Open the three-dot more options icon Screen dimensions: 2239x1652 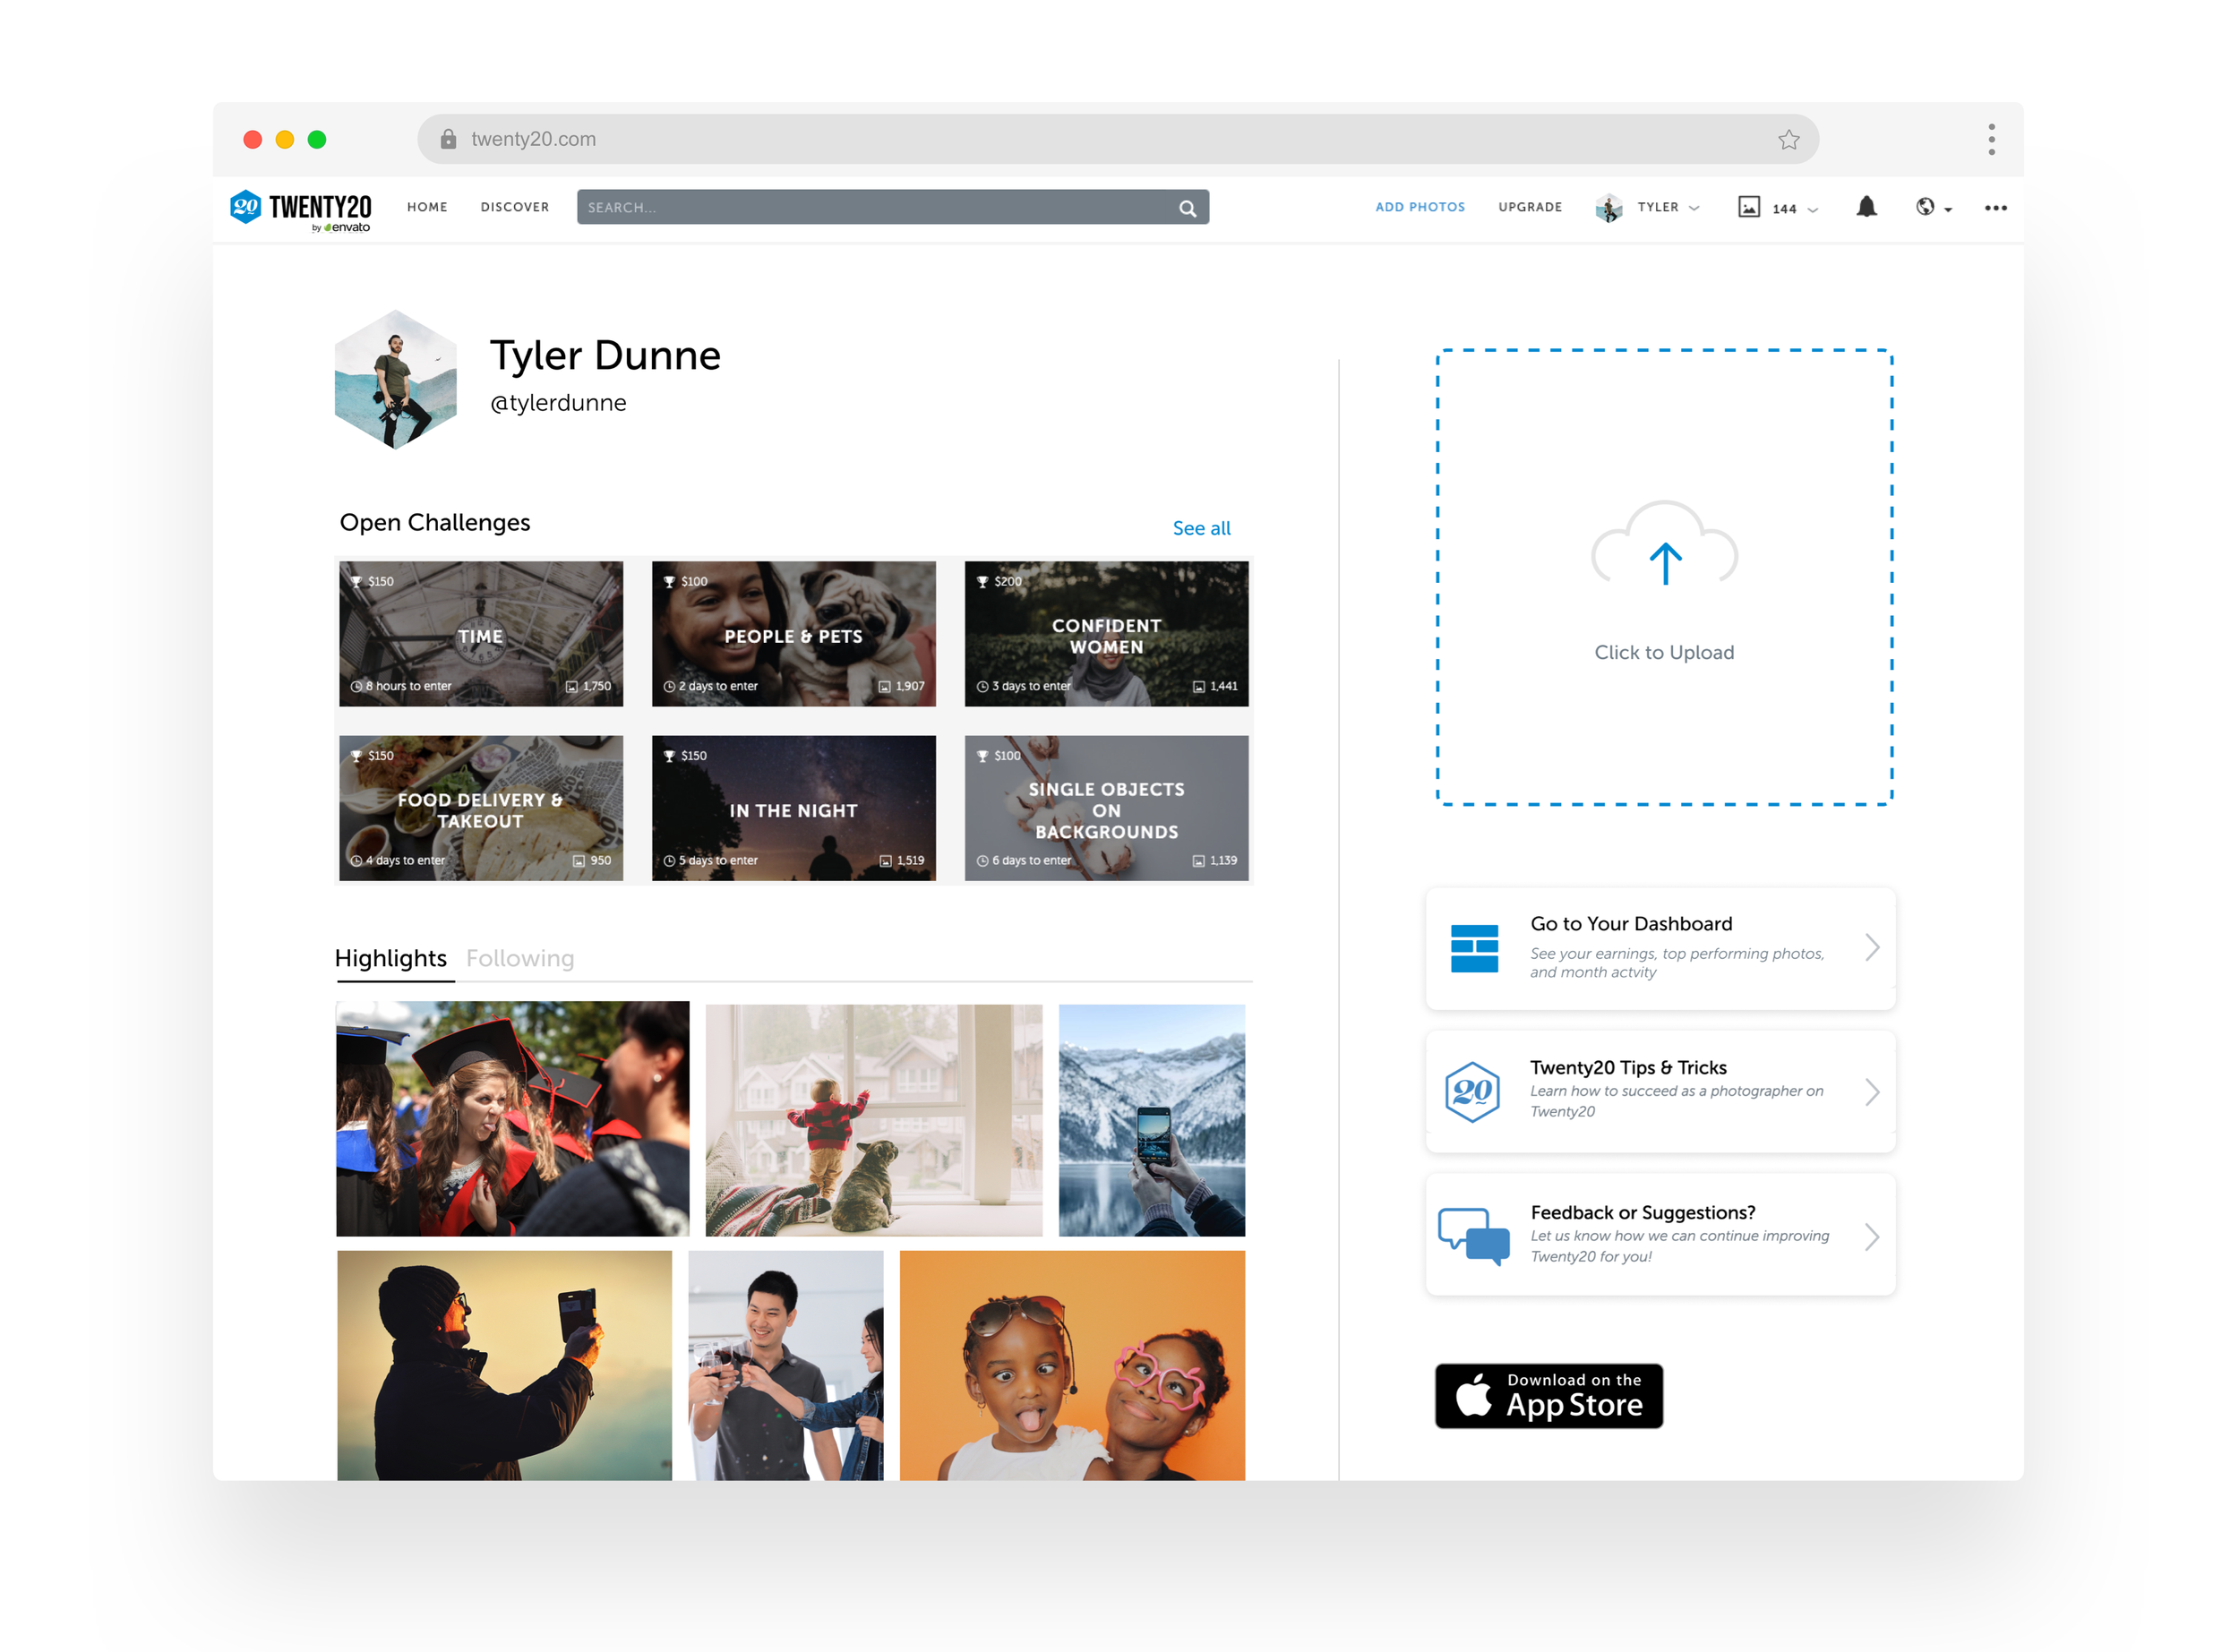pos(1995,208)
